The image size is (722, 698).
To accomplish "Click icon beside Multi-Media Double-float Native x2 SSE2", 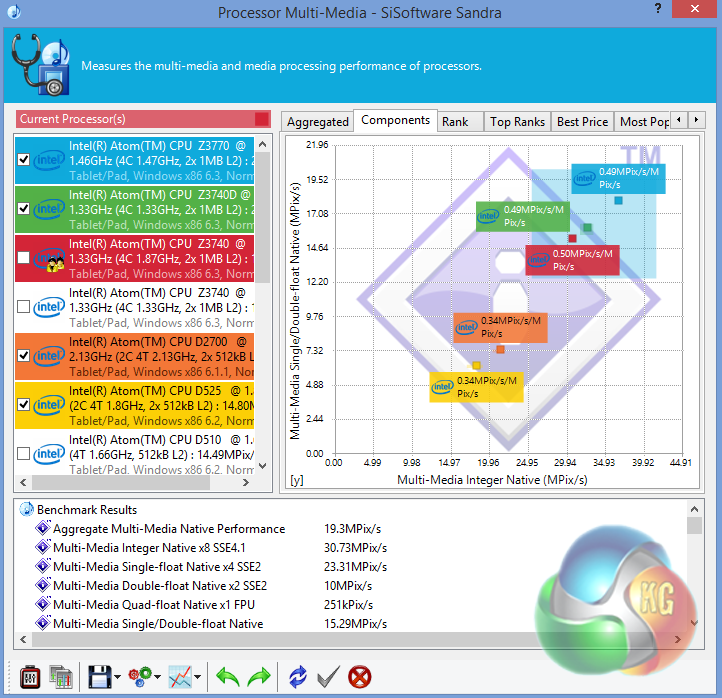I will pyautogui.click(x=43, y=585).
